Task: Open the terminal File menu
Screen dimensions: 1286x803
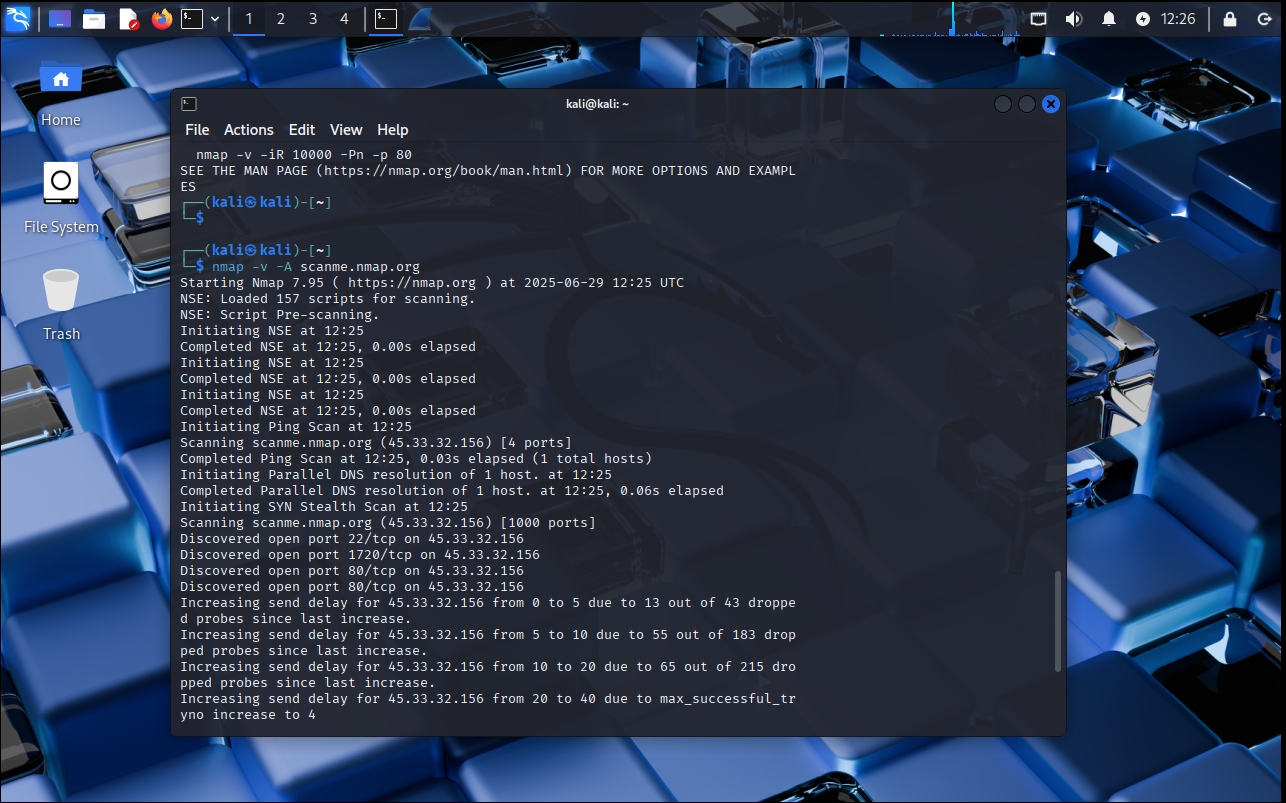Action: click(x=197, y=130)
